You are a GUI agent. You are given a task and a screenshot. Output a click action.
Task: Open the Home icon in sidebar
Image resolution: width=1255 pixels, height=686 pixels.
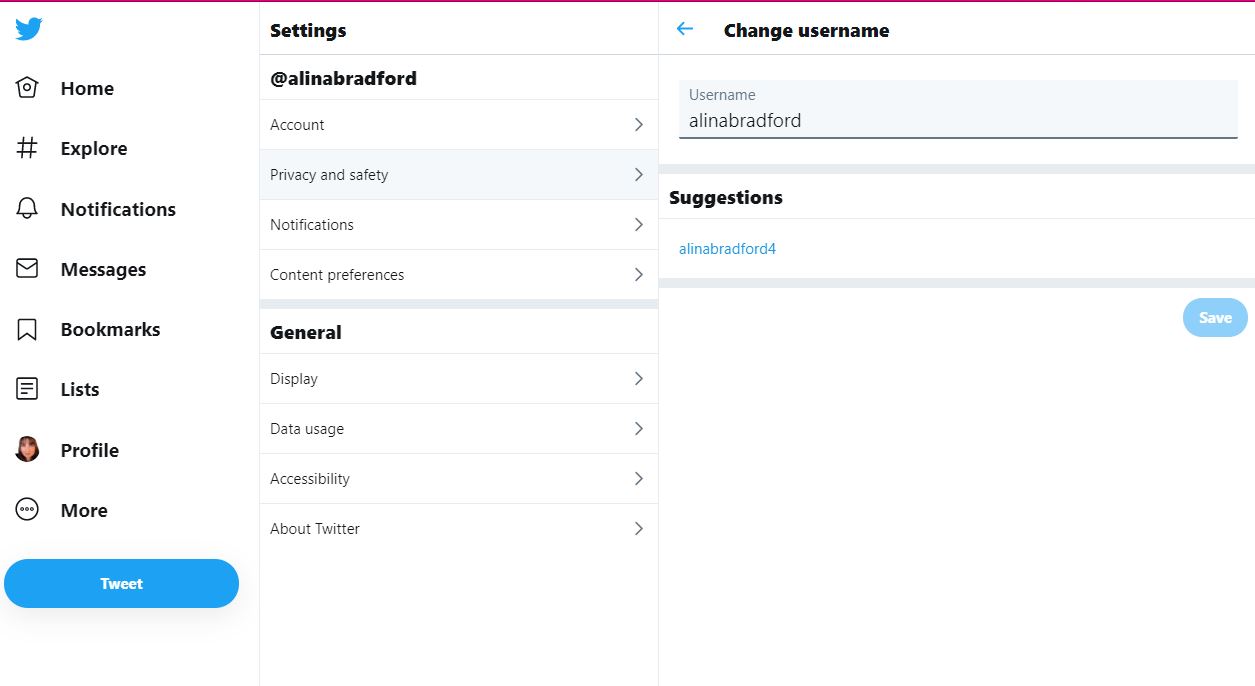click(x=27, y=88)
